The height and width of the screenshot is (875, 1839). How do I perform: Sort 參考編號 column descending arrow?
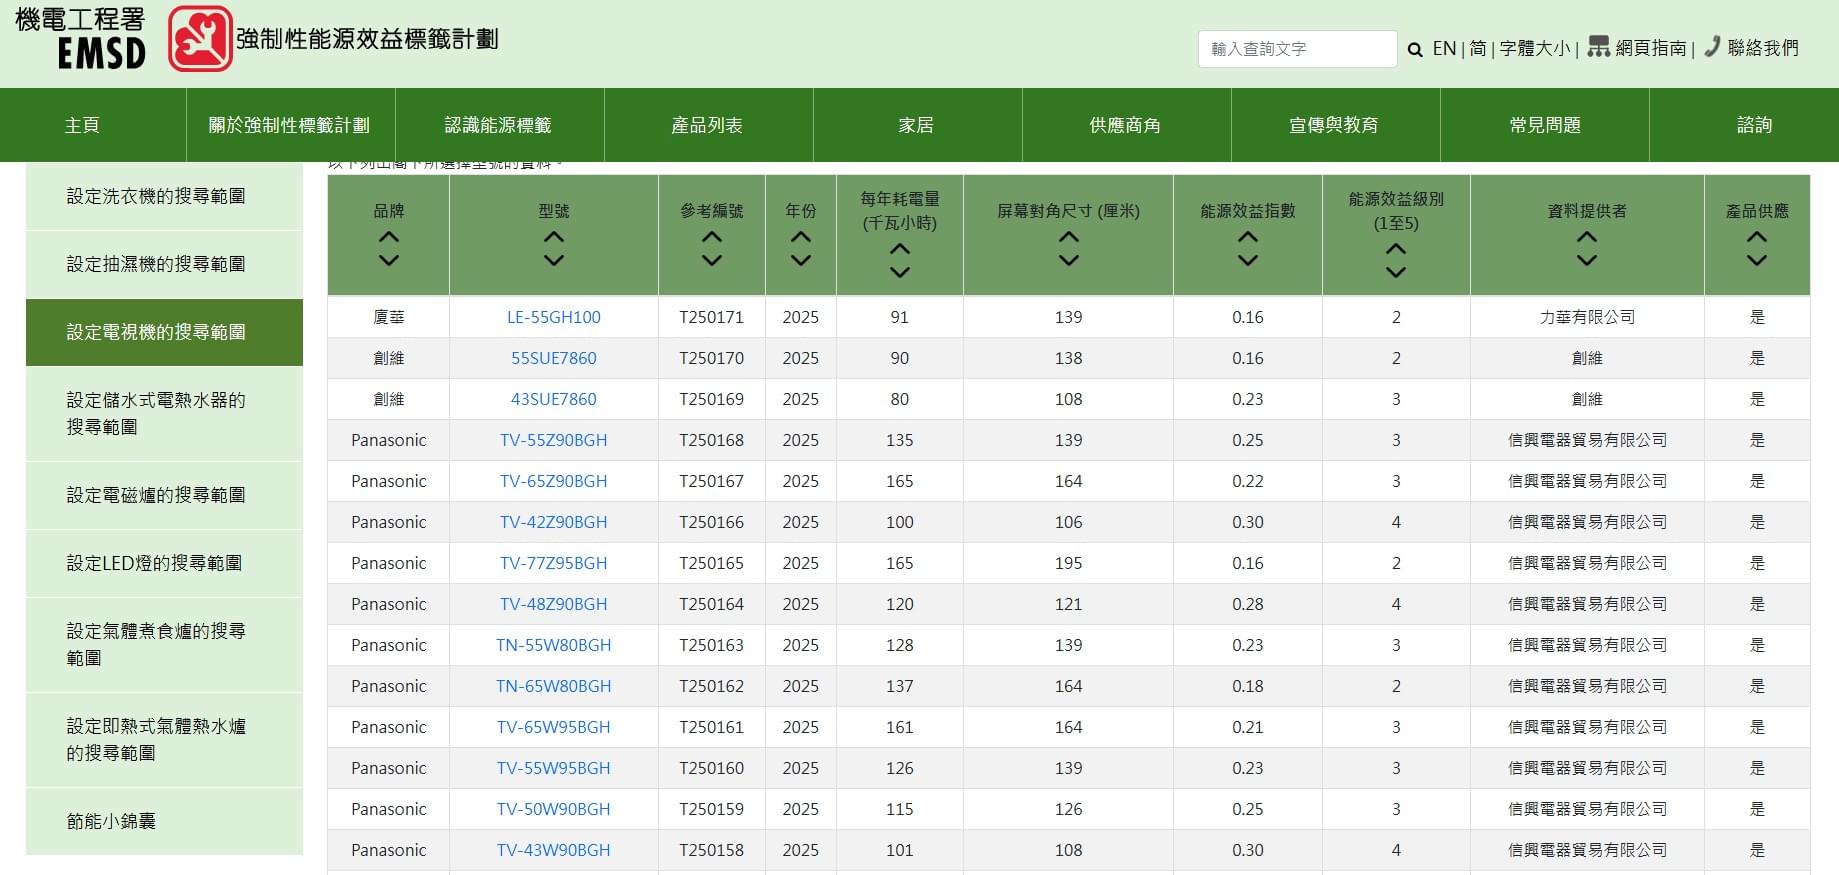coord(712,260)
